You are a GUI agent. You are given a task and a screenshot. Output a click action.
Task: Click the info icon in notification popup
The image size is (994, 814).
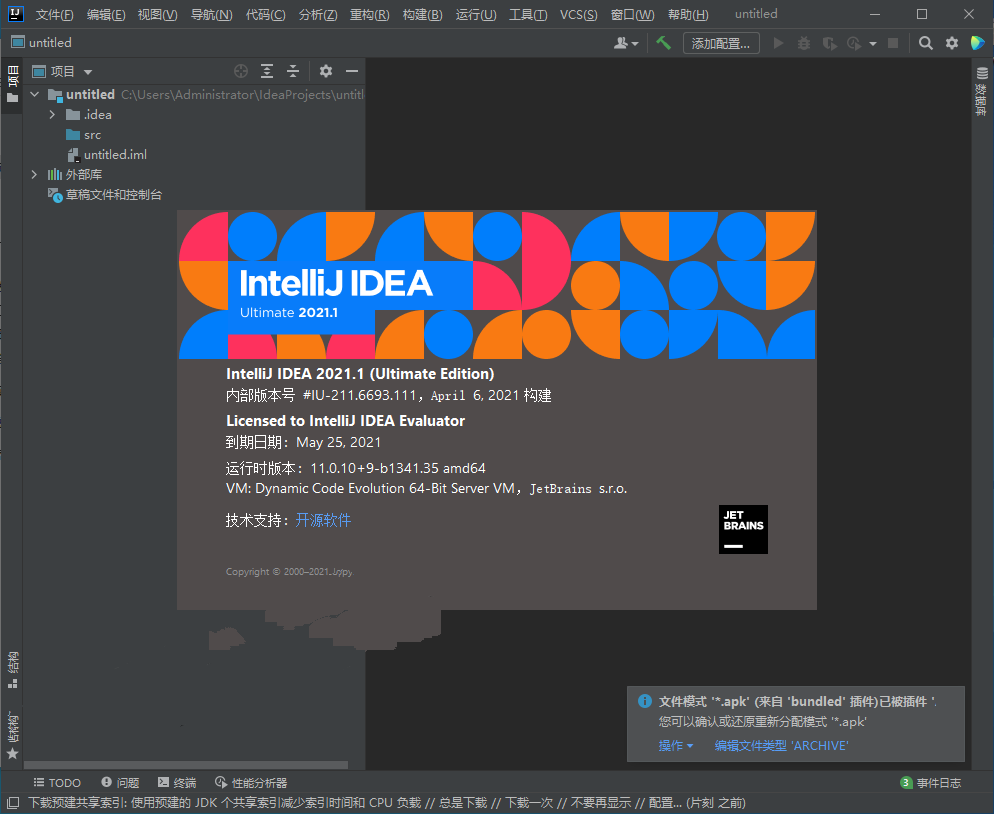(645, 701)
